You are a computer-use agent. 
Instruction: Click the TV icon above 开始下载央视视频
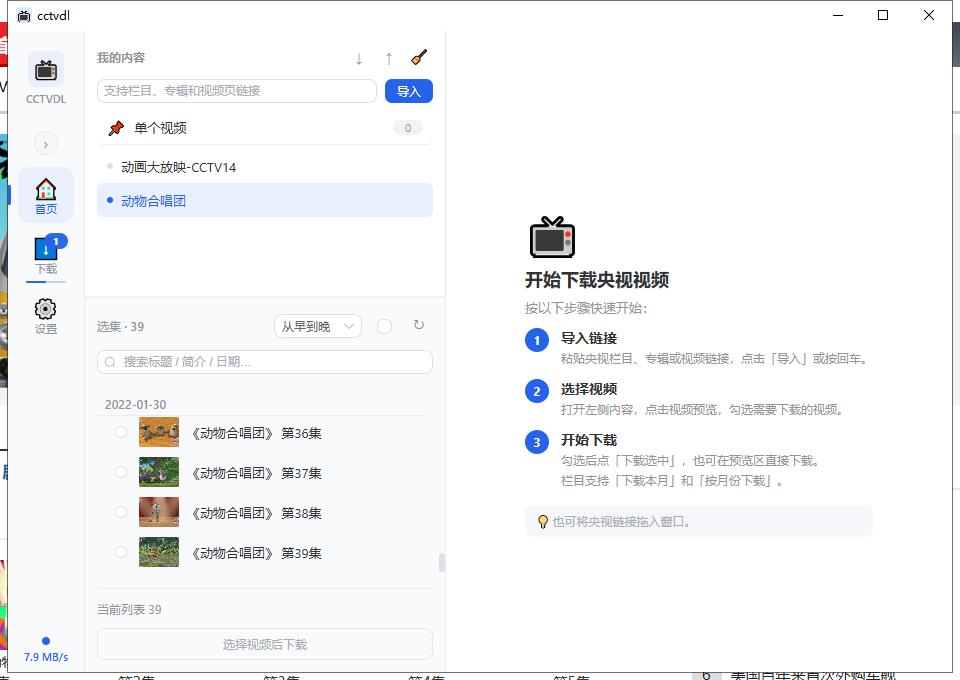coord(552,237)
